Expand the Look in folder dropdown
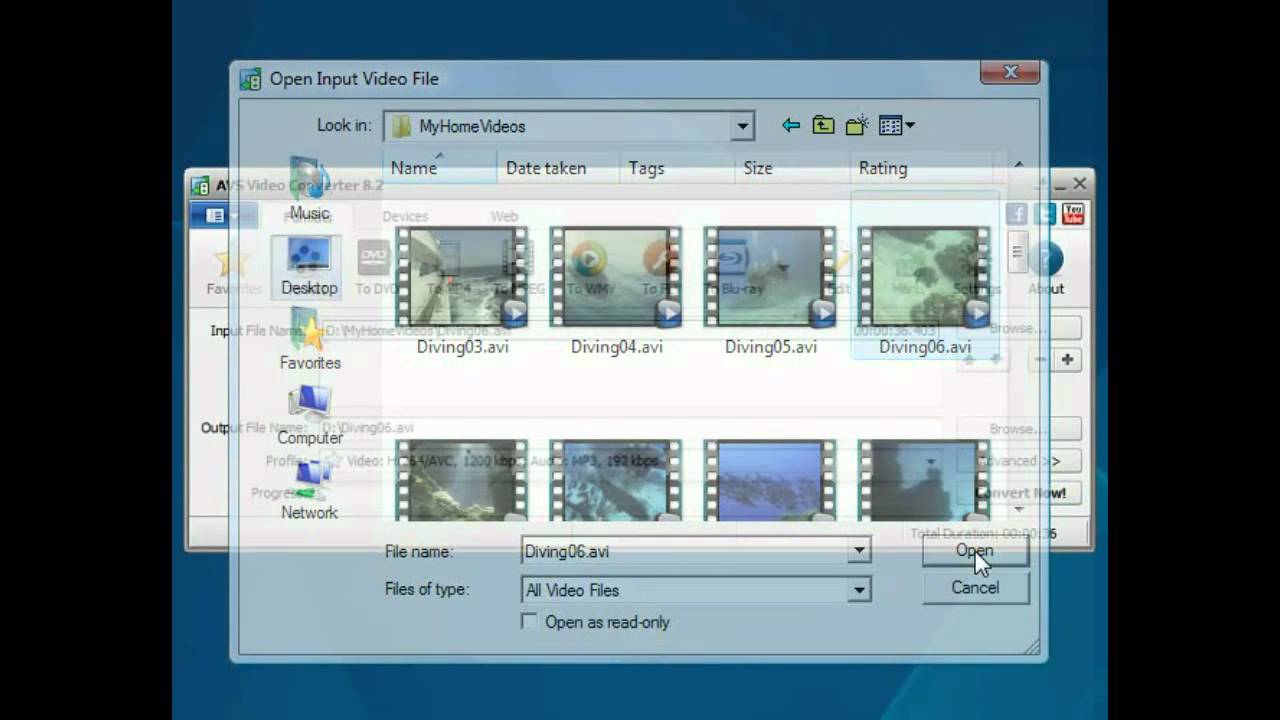The height and width of the screenshot is (720, 1280). tap(742, 126)
